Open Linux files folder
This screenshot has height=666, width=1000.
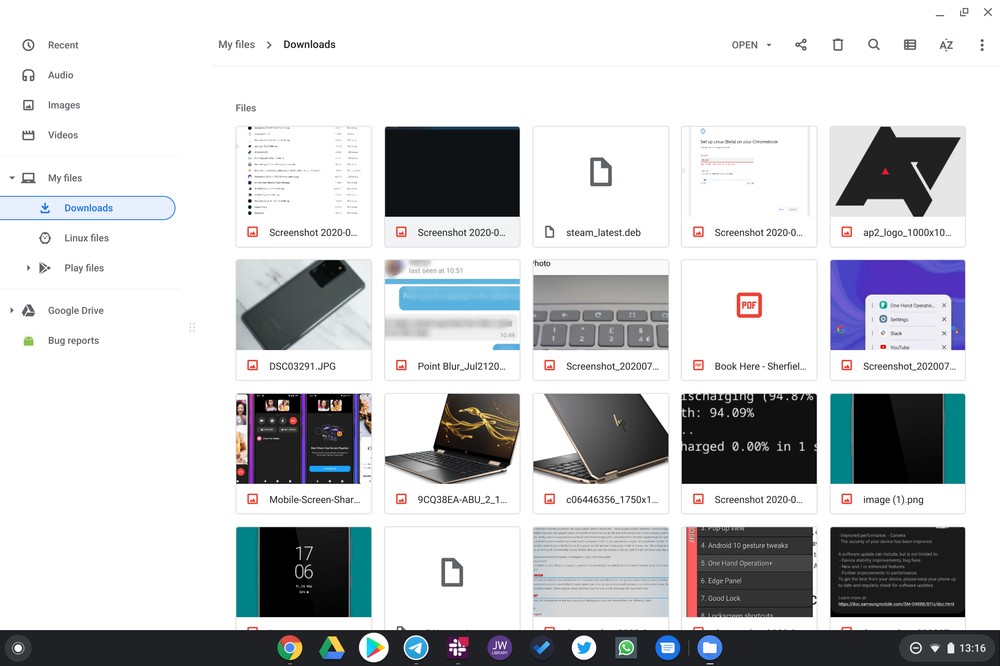[x=86, y=238]
